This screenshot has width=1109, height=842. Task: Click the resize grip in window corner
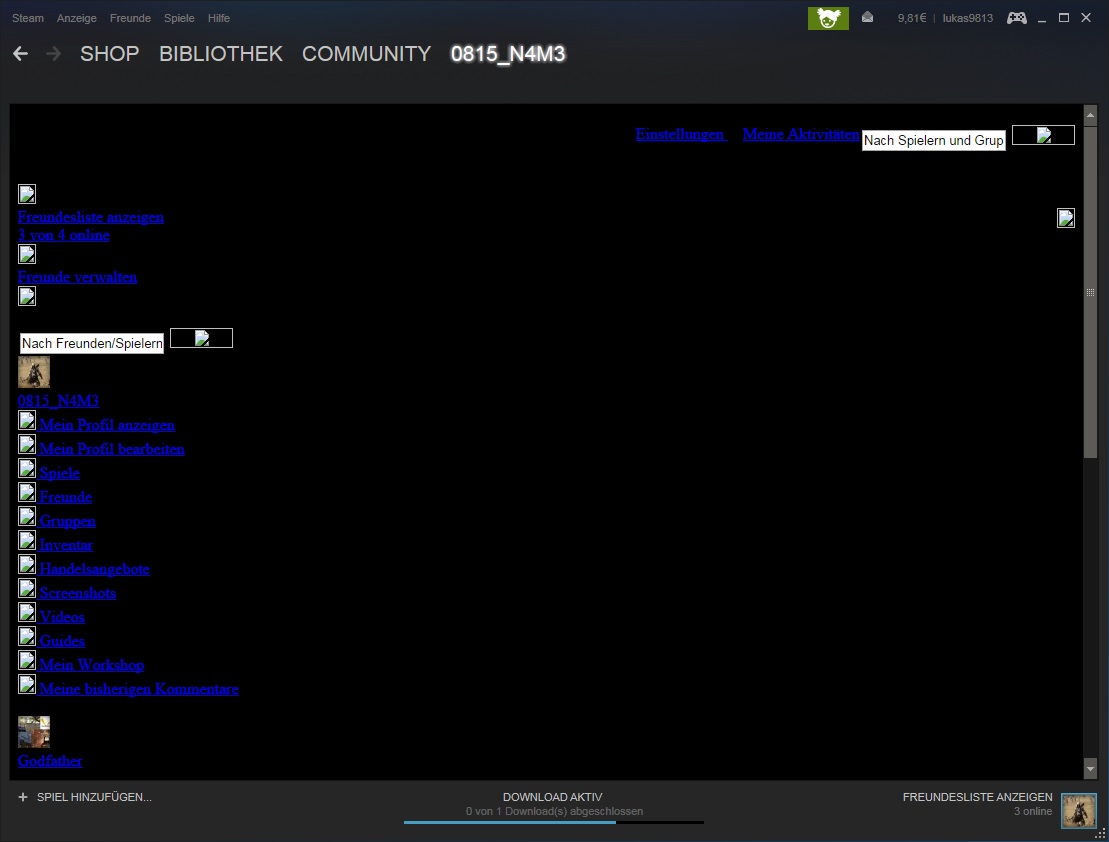(x=1100, y=834)
